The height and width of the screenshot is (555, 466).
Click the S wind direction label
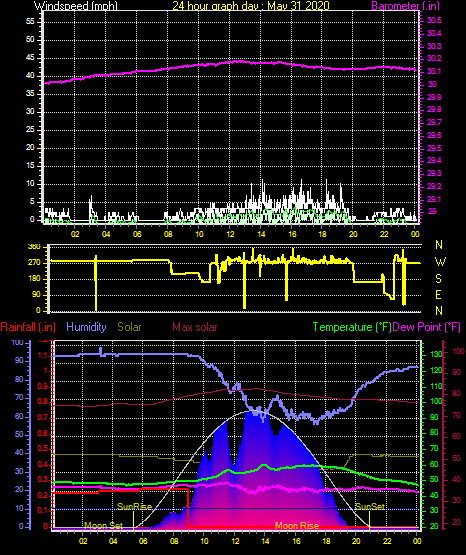tap(438, 279)
